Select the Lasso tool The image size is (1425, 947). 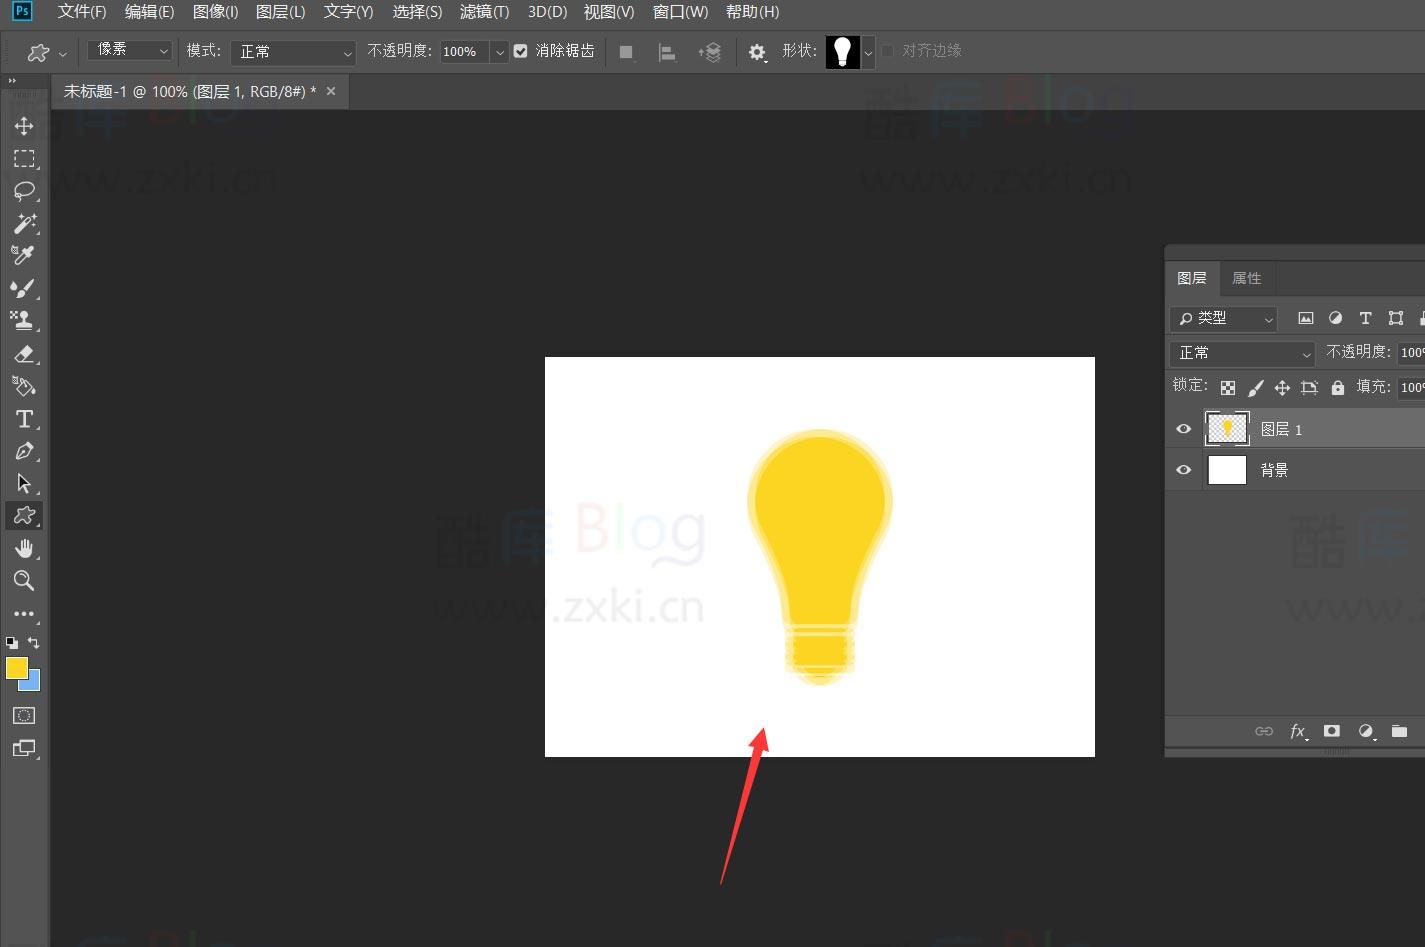[24, 191]
